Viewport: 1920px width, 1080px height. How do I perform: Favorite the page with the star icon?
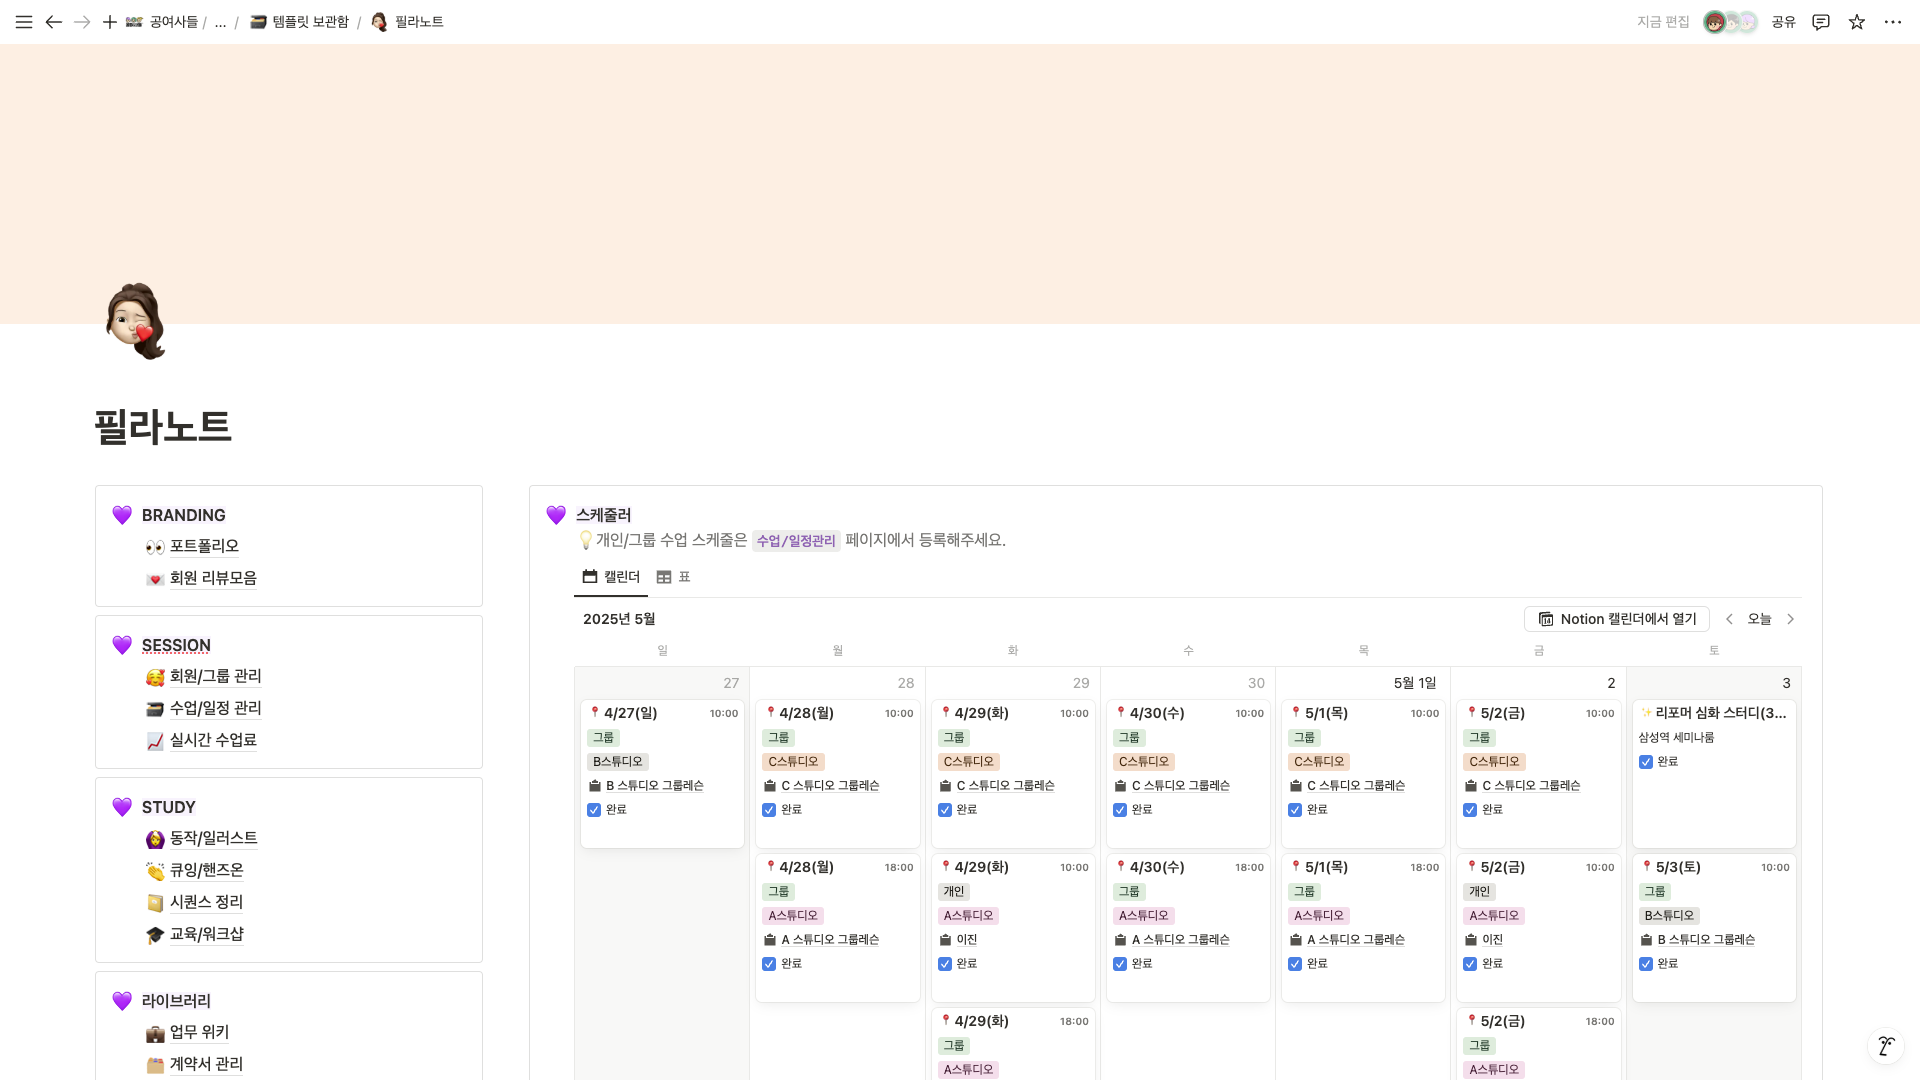[x=1856, y=21]
